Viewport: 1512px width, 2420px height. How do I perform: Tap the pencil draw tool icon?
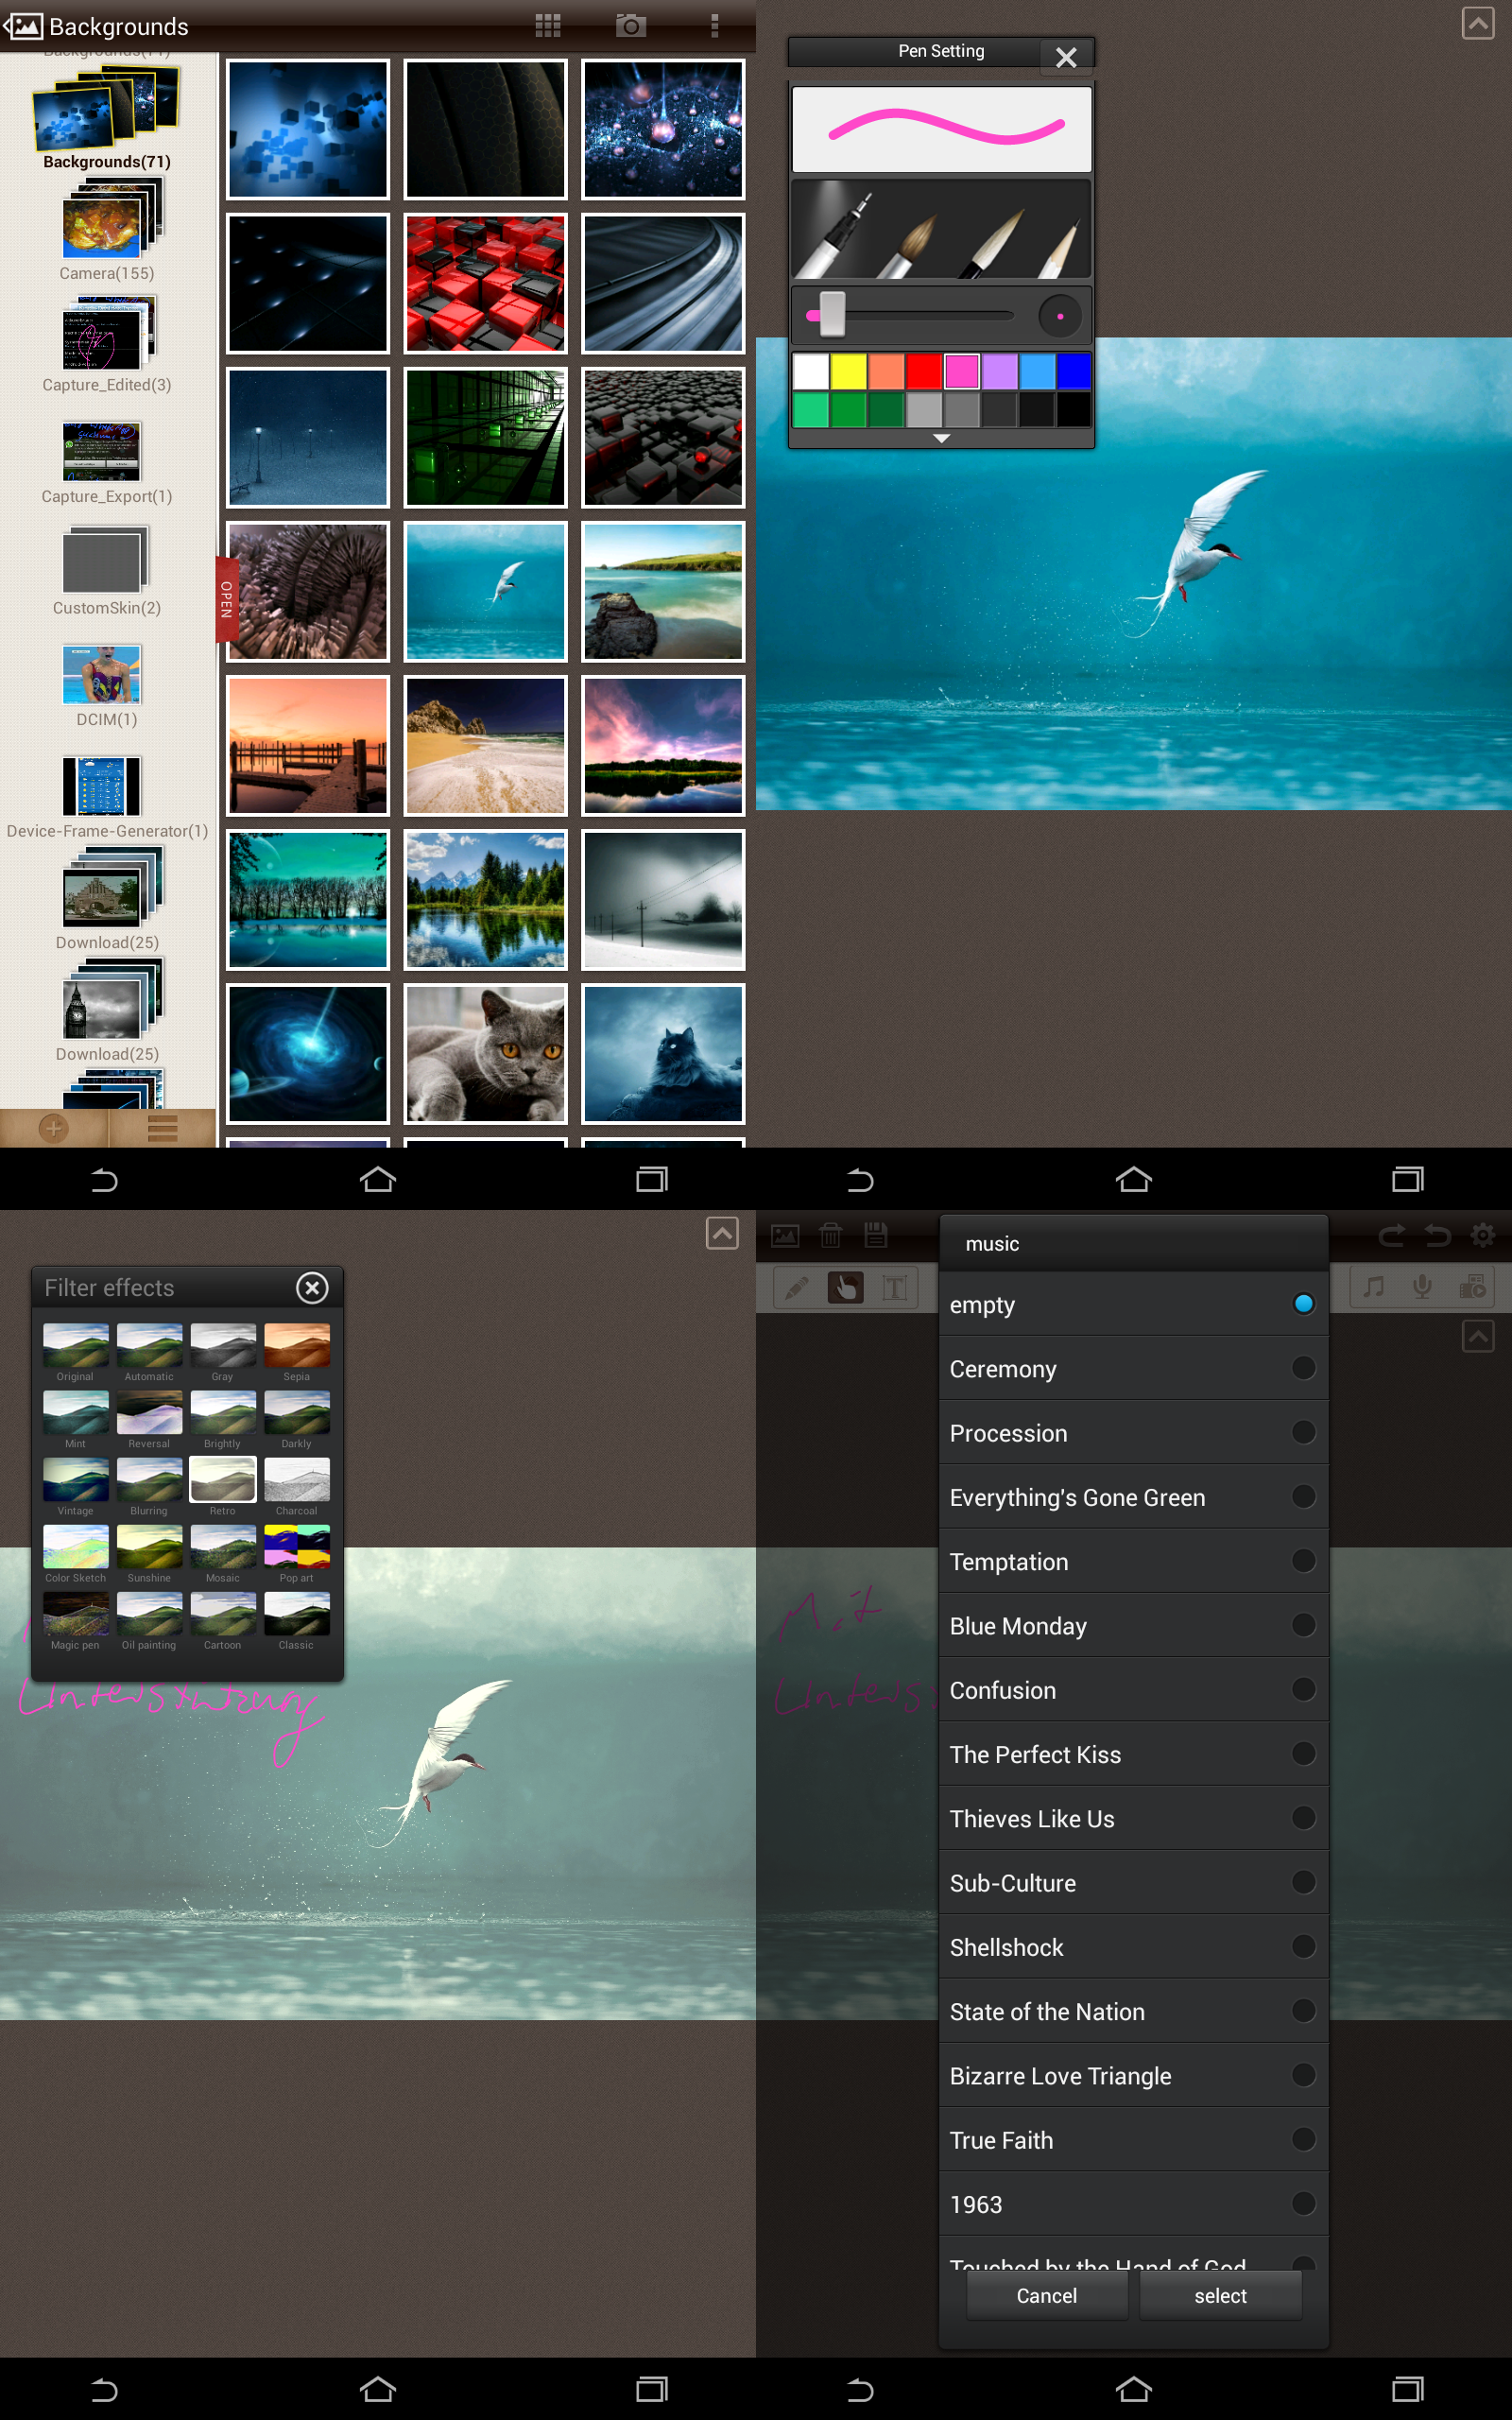797,1287
